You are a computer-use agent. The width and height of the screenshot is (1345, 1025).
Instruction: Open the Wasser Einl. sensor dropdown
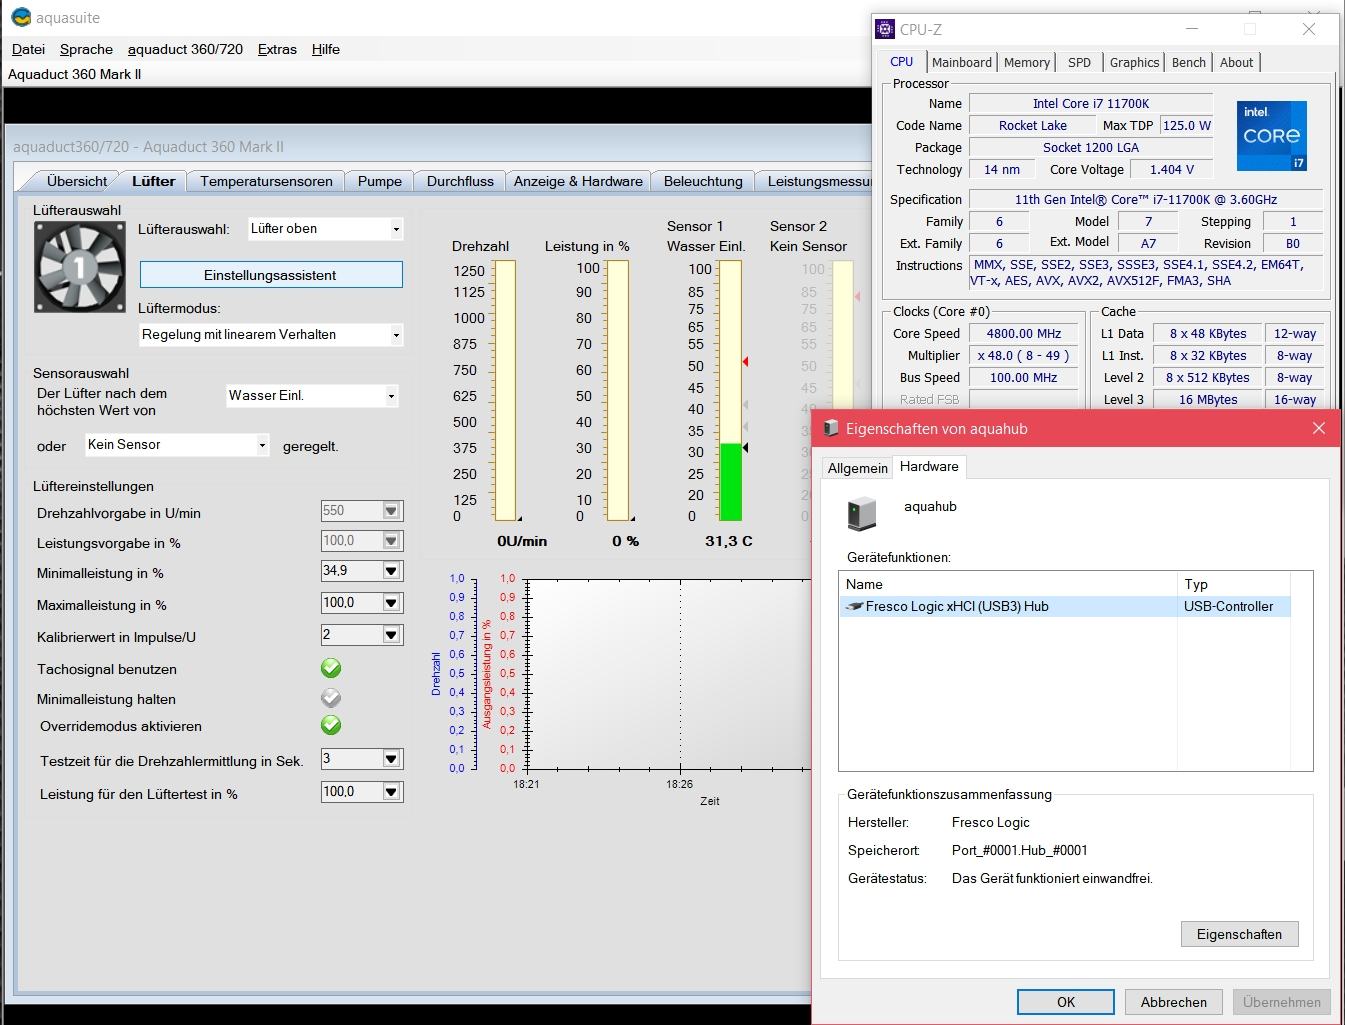click(312, 396)
